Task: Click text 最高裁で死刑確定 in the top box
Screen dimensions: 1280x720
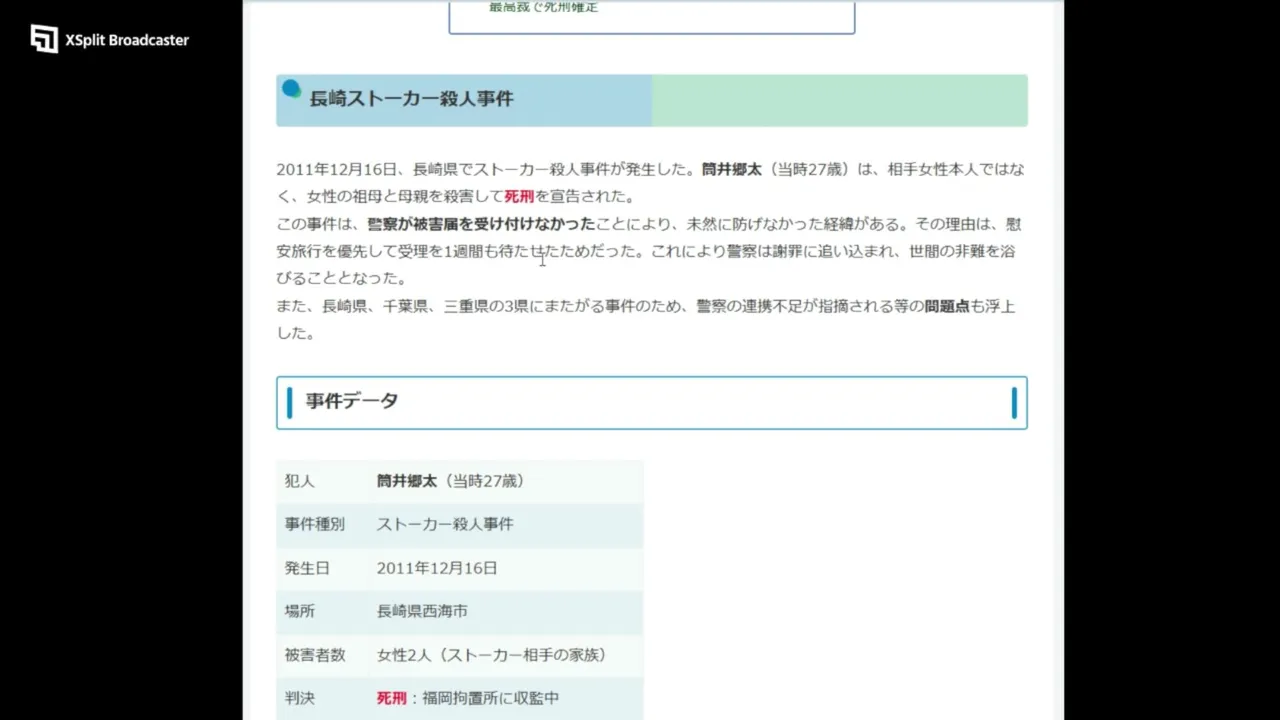Action: (x=543, y=7)
